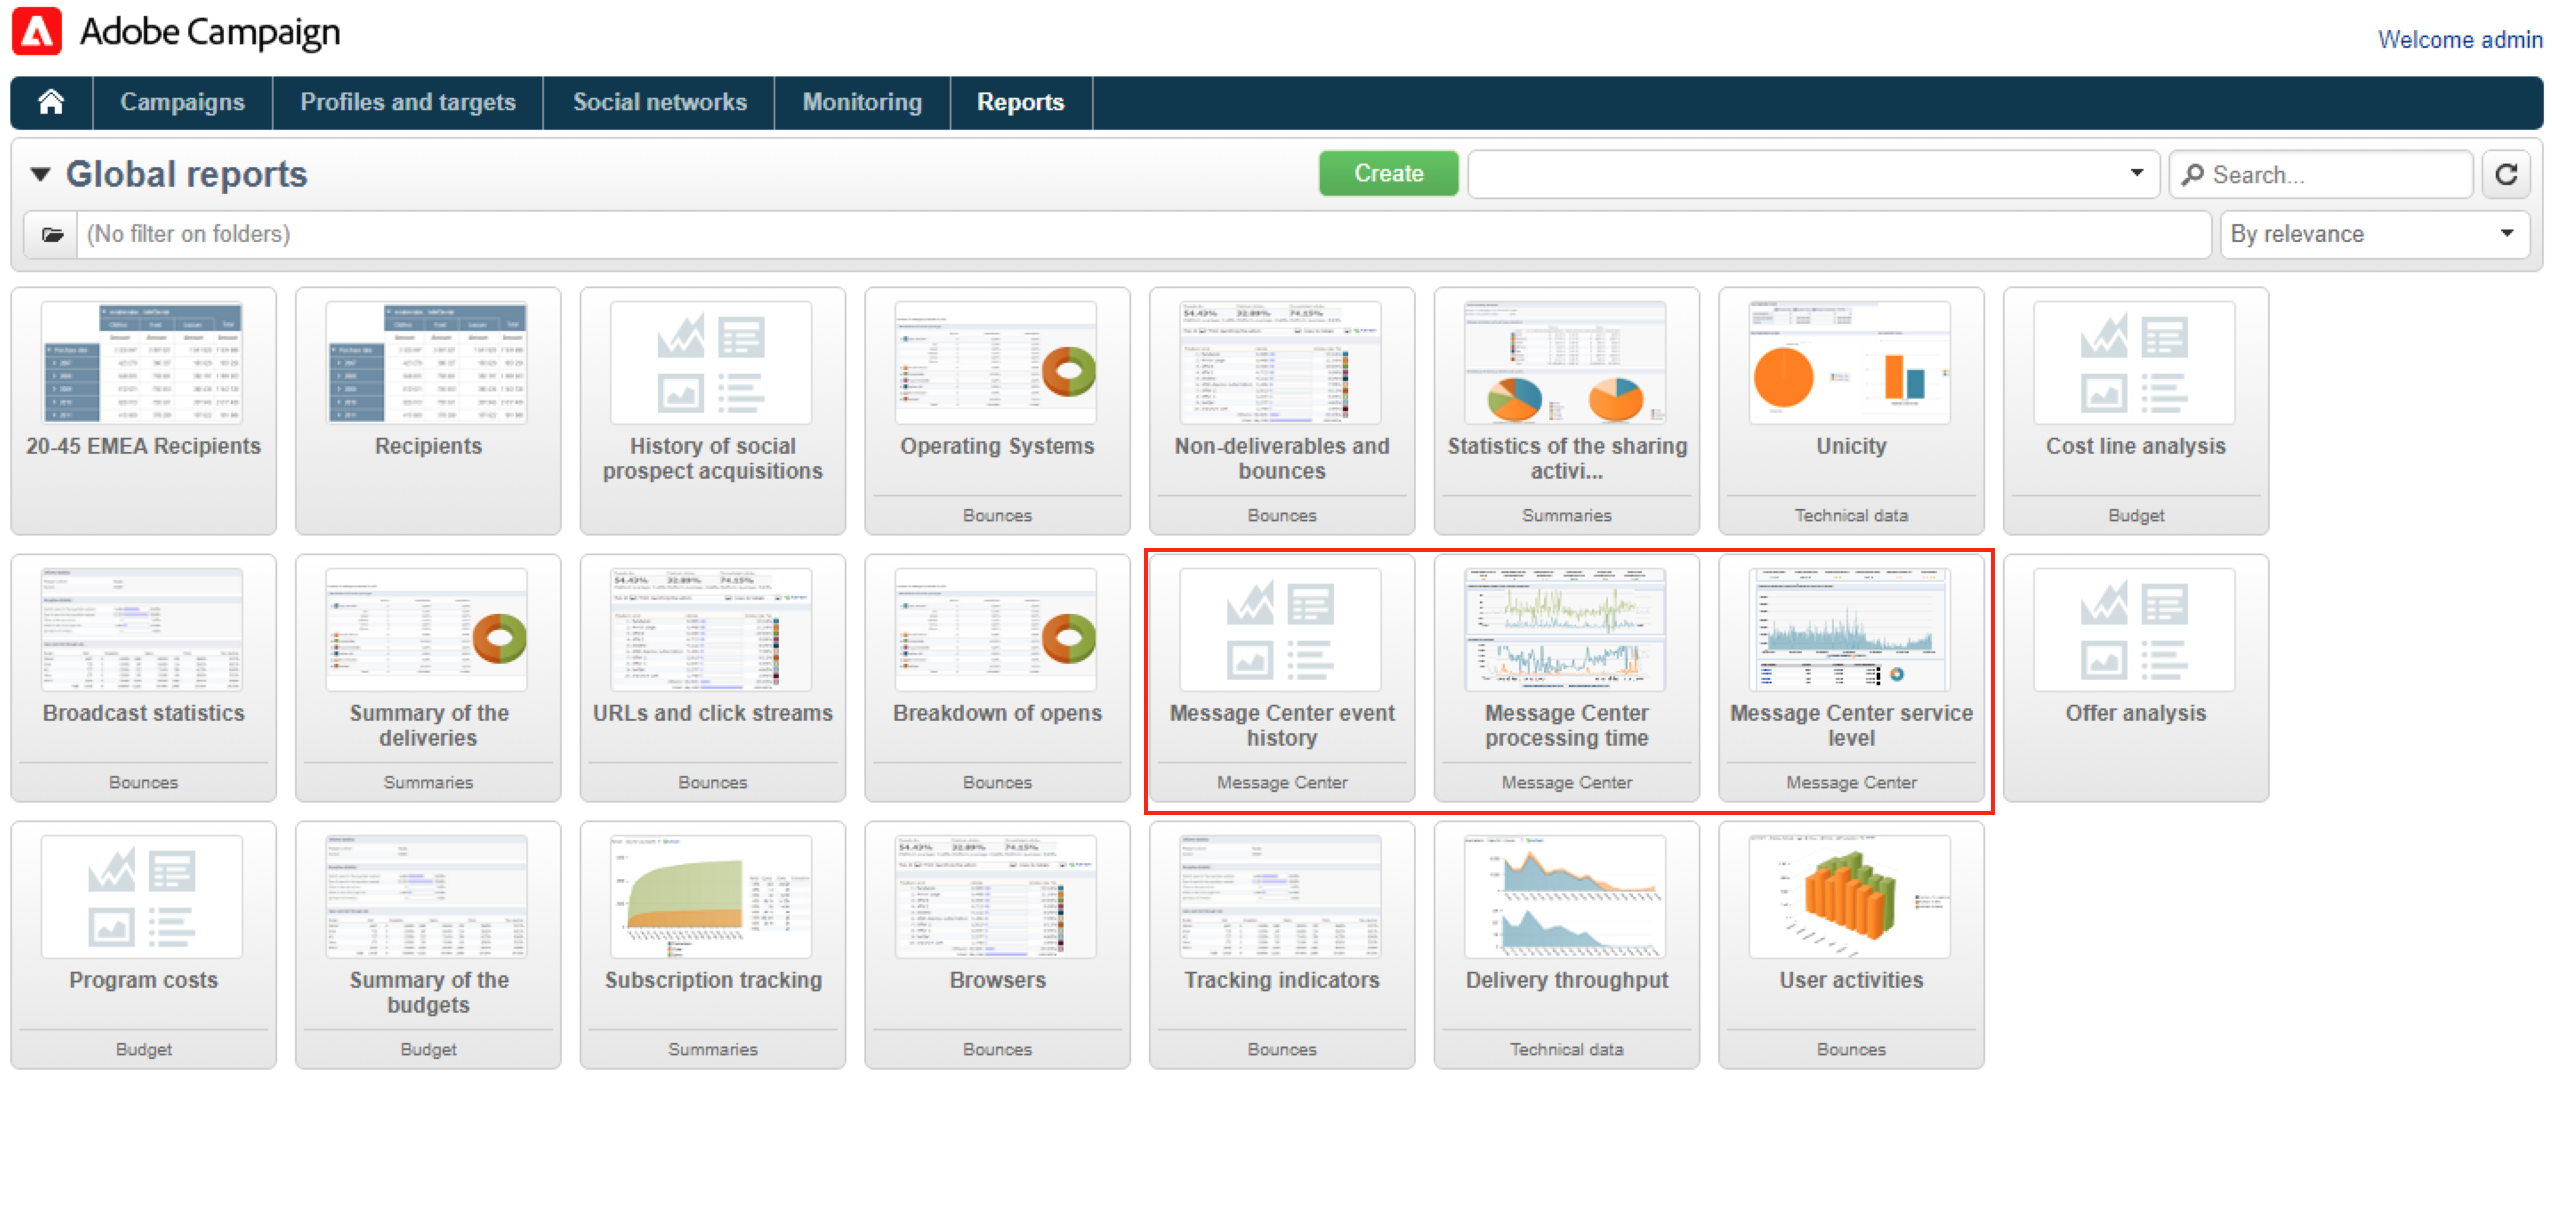Open the Offer analysis report icon
This screenshot has height=1222, width=2552.
pyautogui.click(x=2134, y=631)
